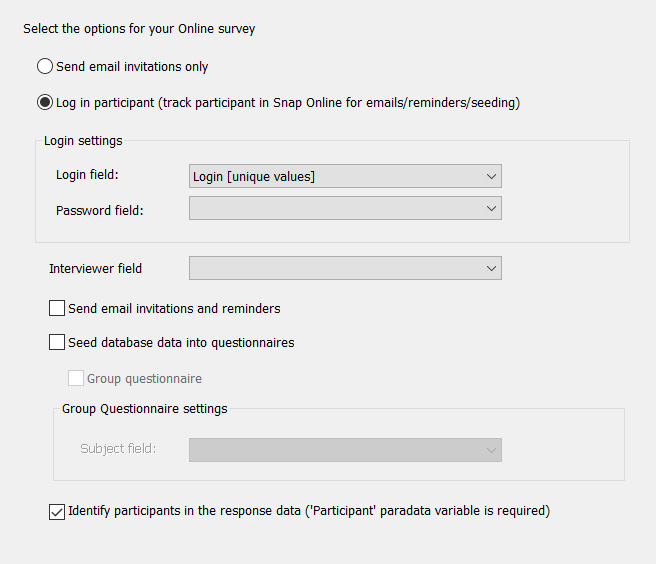Enable "Send email invitations and reminders" checkbox
The height and width of the screenshot is (564, 656).
click(x=57, y=308)
